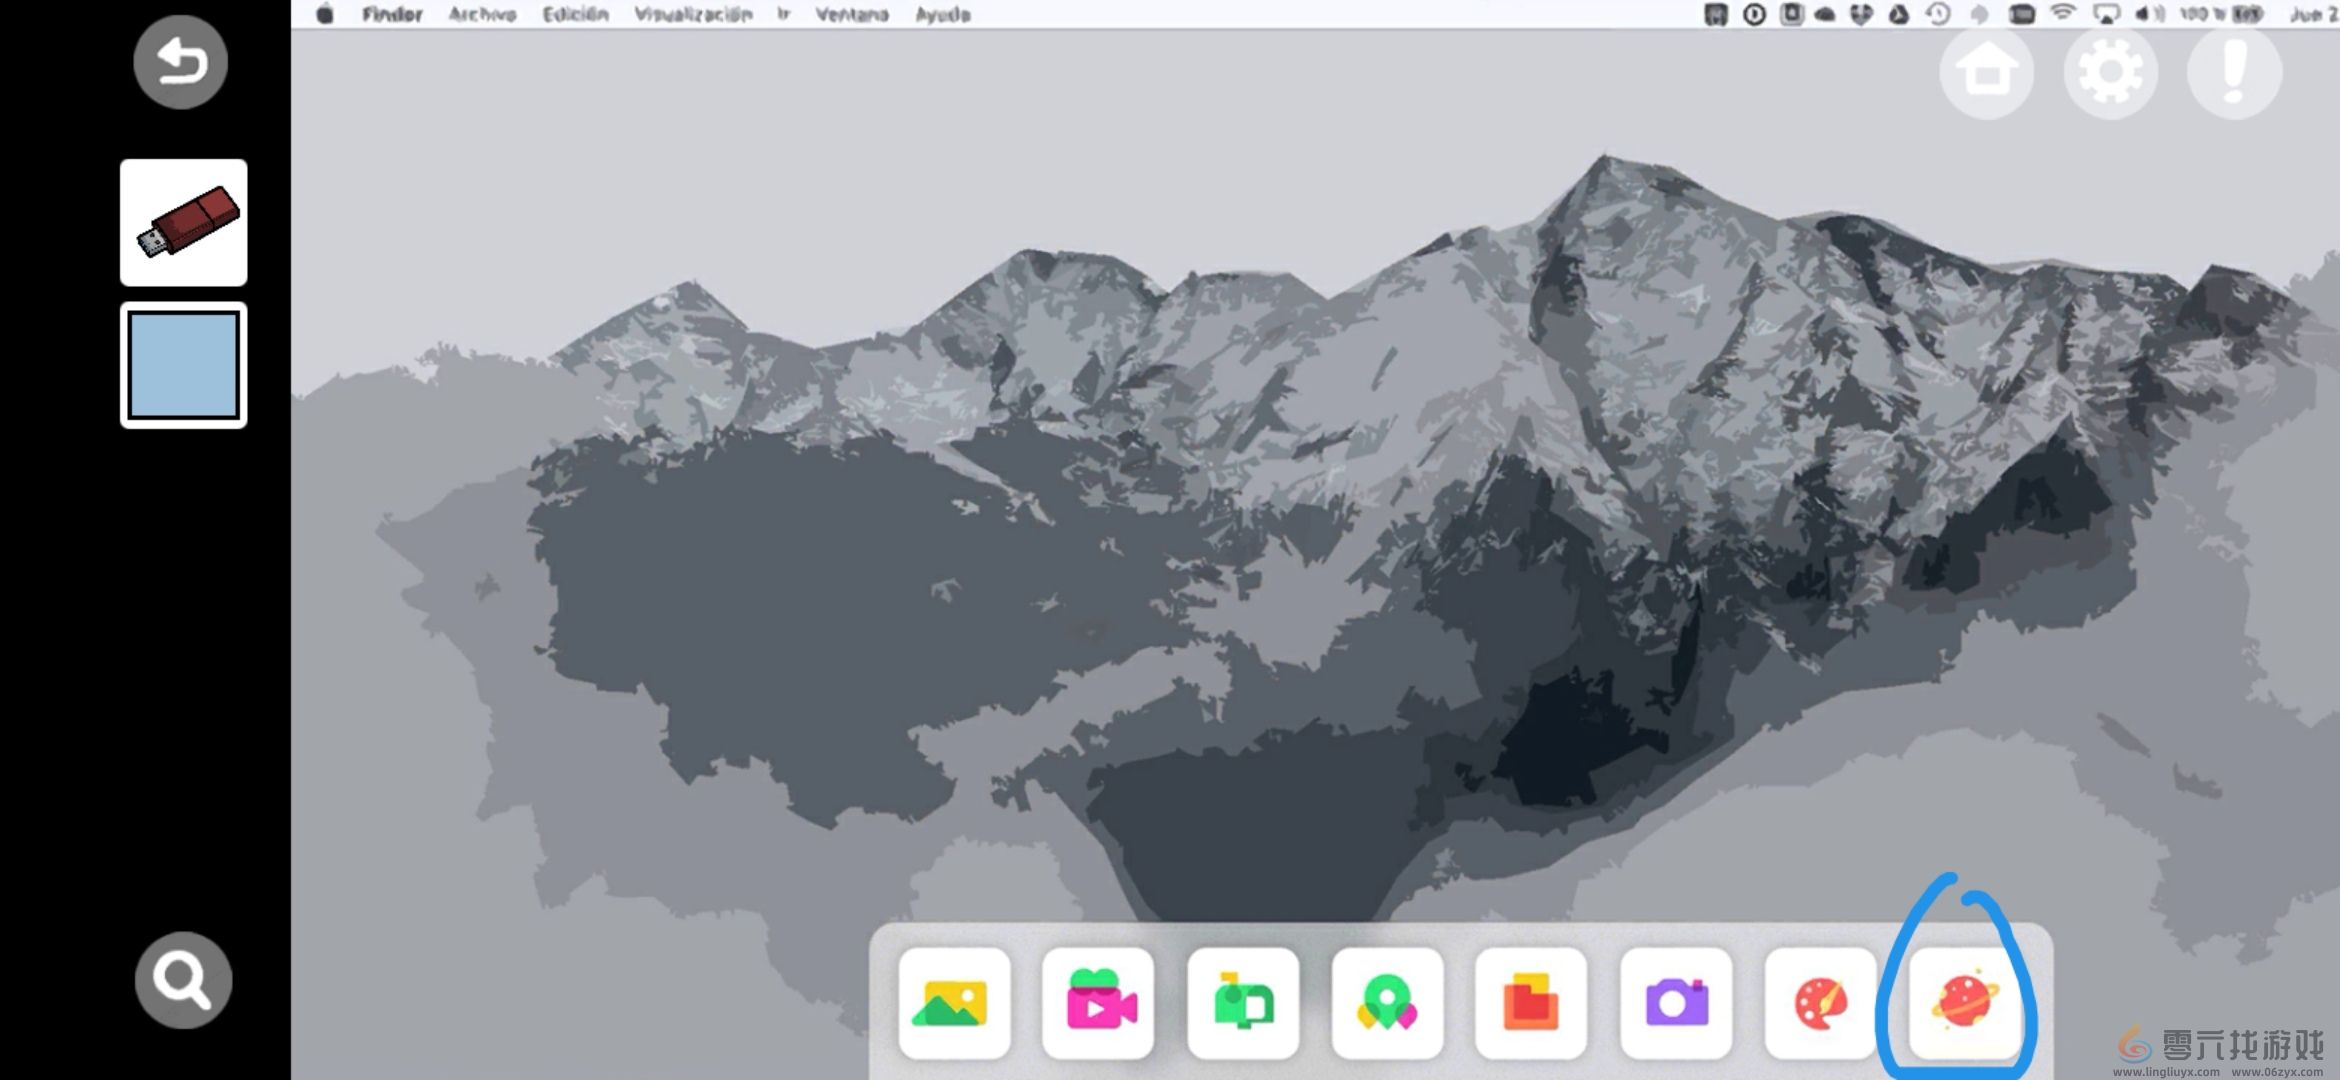Open the red planet browser app

click(x=1964, y=1003)
